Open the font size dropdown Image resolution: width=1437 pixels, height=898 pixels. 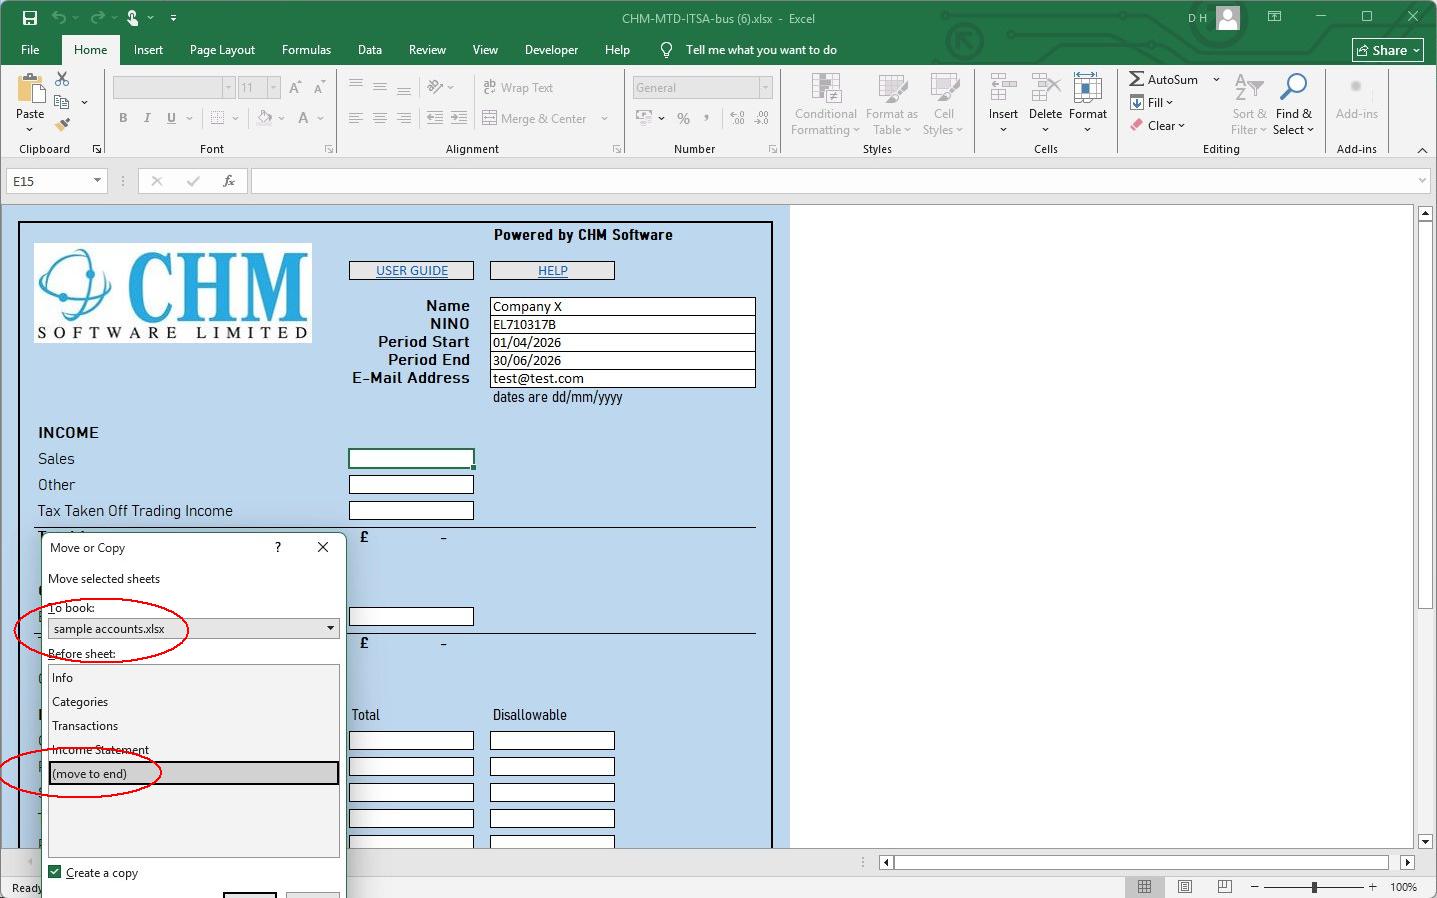(273, 88)
